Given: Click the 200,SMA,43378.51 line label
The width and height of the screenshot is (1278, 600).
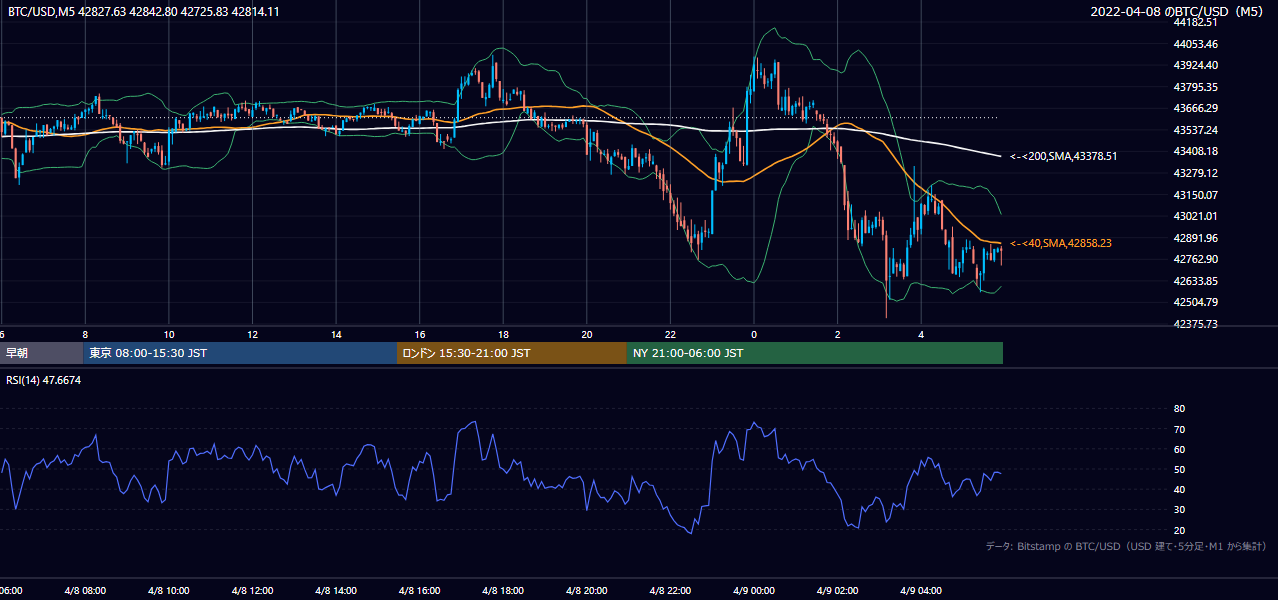Looking at the screenshot, I should (1063, 156).
